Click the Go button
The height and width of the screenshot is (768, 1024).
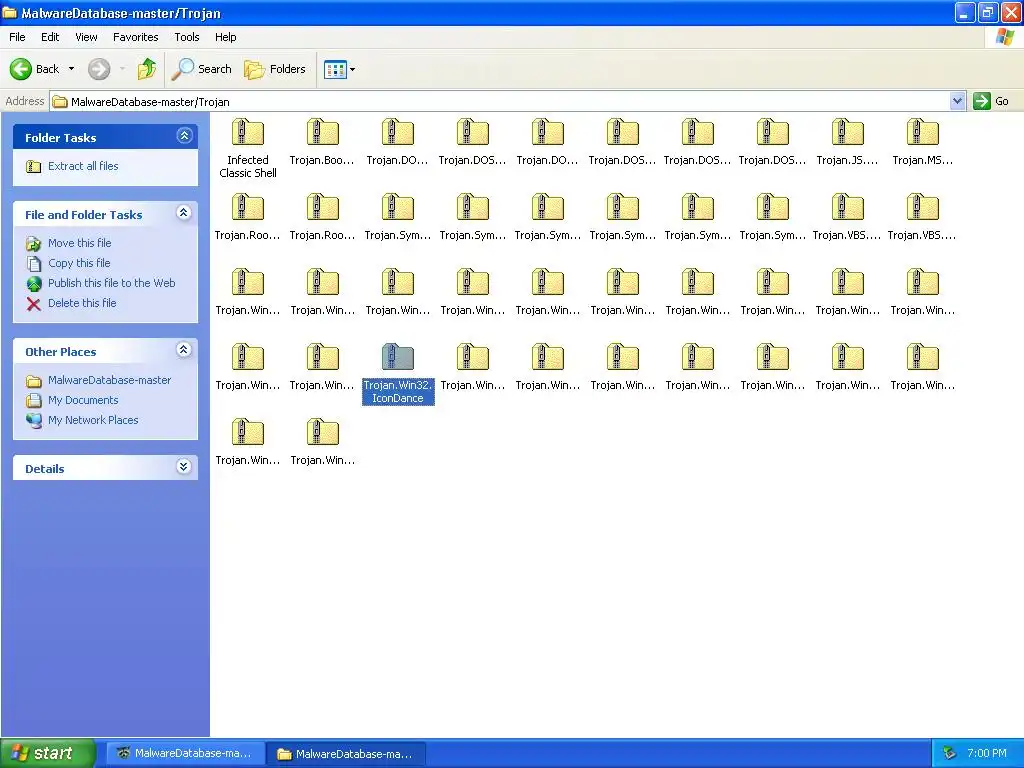(x=991, y=101)
